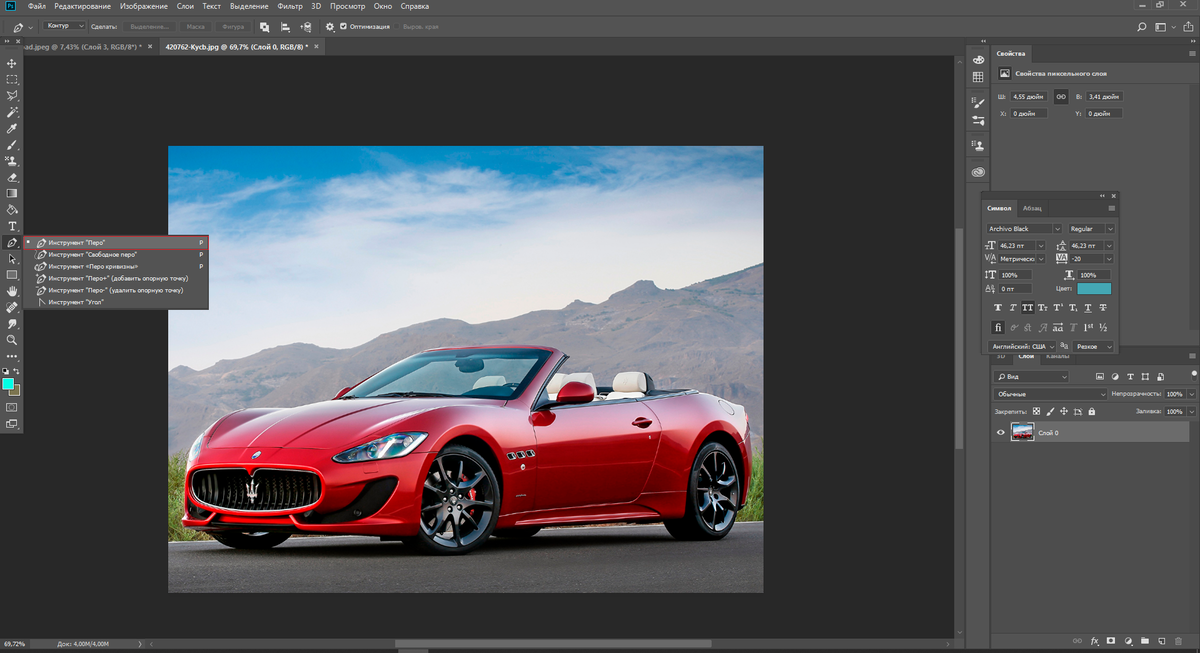
Task: Select the Rectangular Marquee tool
Action: (12, 79)
